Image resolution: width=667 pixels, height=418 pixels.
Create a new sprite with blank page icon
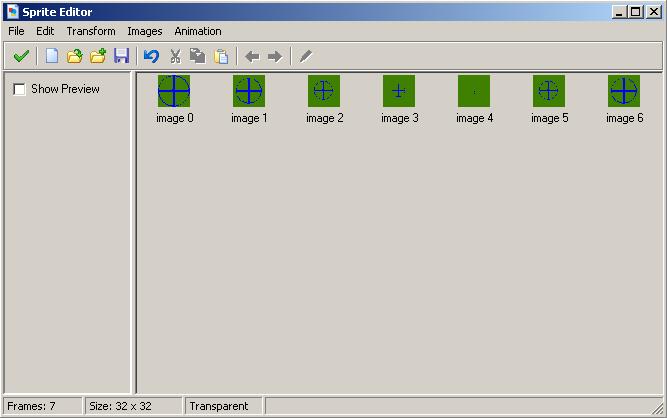tap(52, 56)
